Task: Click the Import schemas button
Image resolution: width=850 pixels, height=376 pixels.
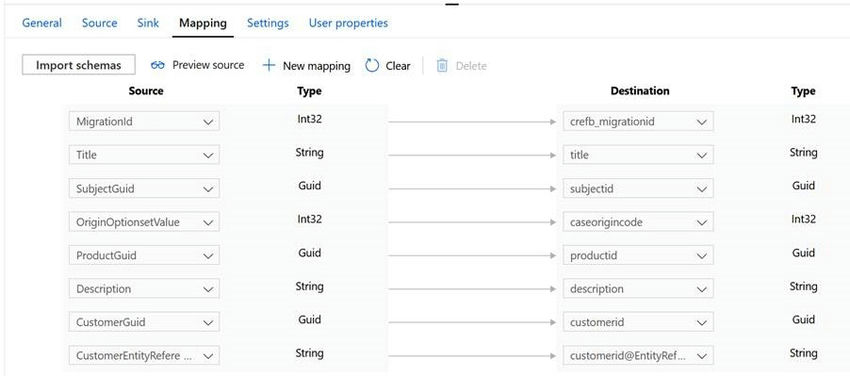Action: (x=79, y=65)
